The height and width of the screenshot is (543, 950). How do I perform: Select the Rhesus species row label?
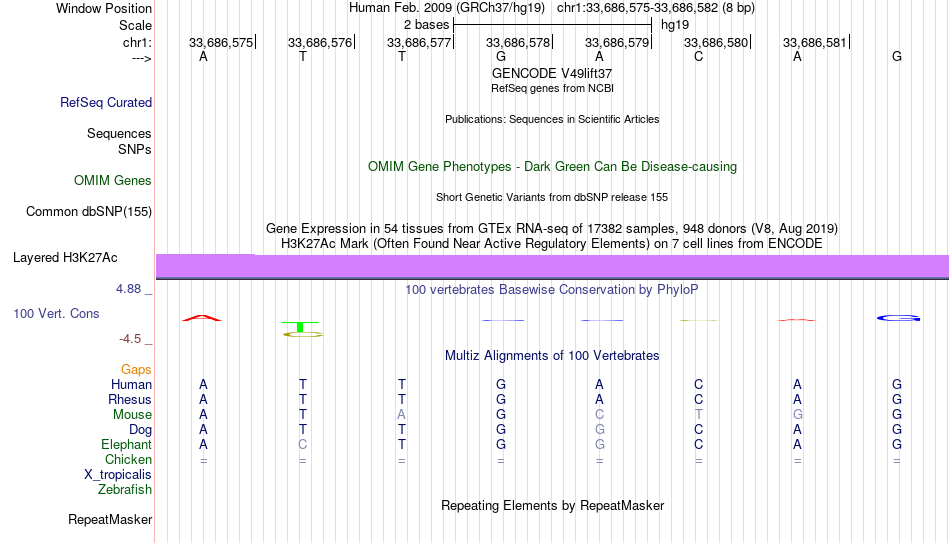(x=130, y=399)
